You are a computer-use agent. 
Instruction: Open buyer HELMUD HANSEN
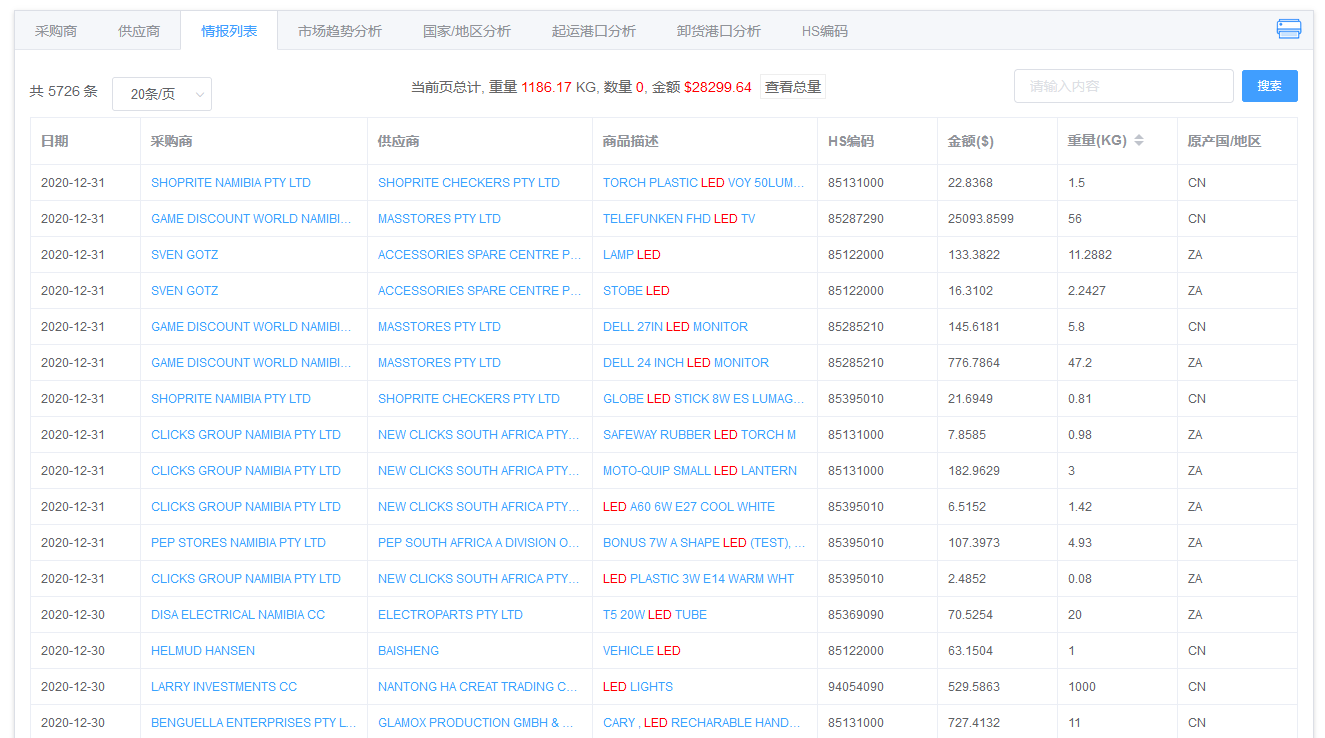(203, 651)
